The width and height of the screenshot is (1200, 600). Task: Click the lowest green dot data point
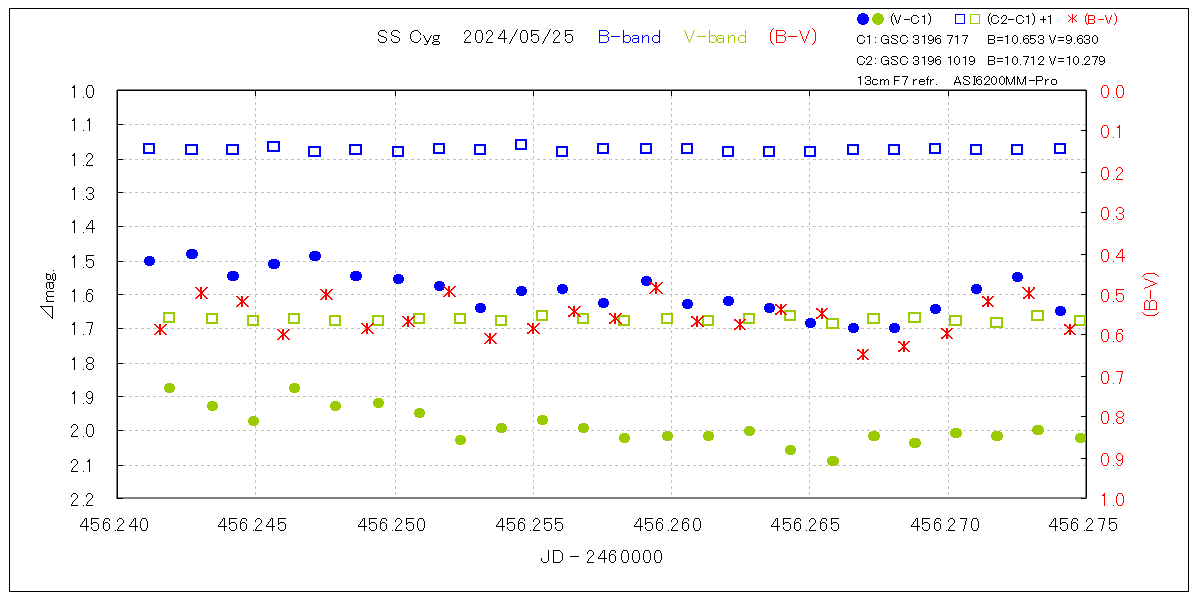pyautogui.click(x=832, y=461)
